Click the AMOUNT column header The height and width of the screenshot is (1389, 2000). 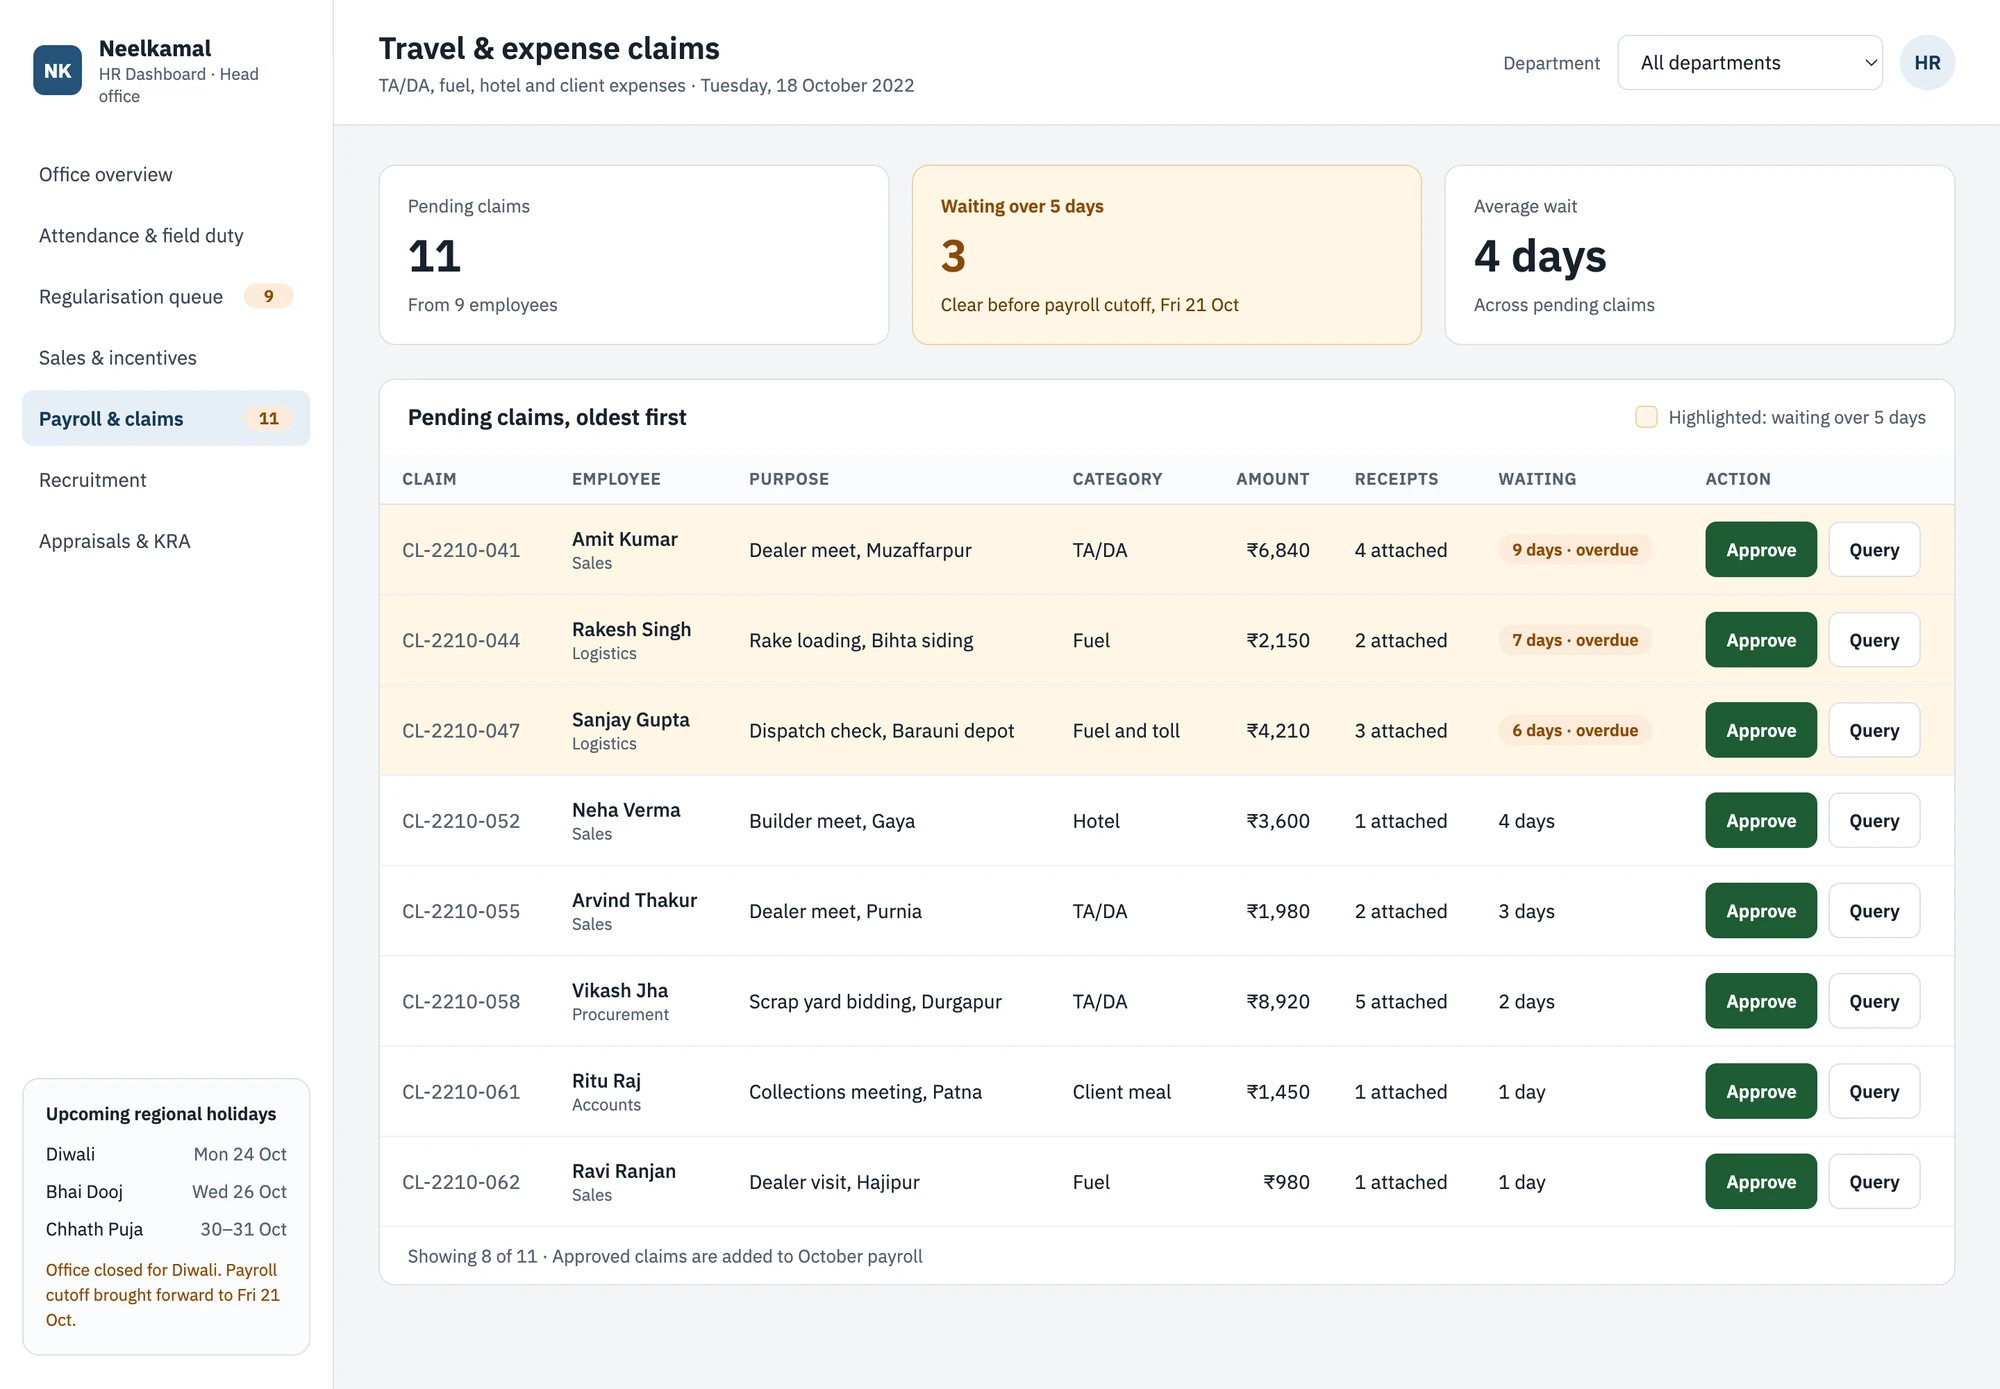tap(1272, 479)
